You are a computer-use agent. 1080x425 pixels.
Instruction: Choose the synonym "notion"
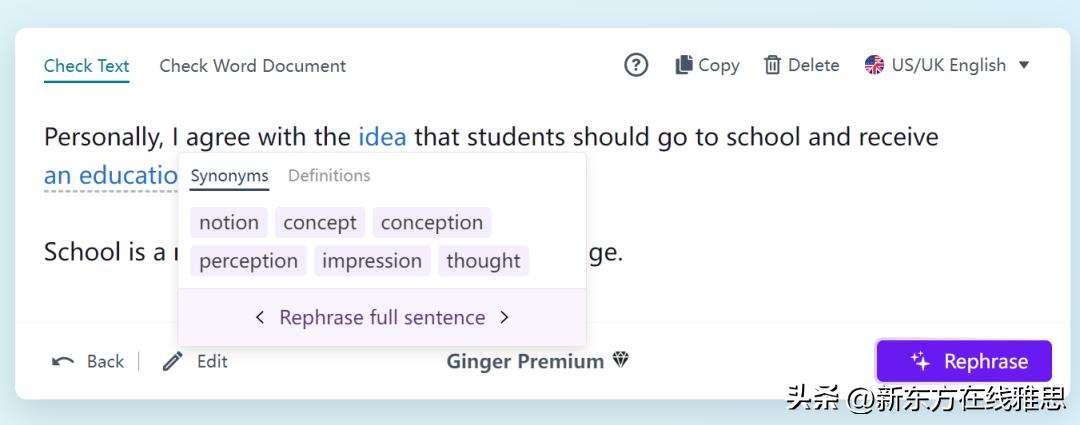229,222
